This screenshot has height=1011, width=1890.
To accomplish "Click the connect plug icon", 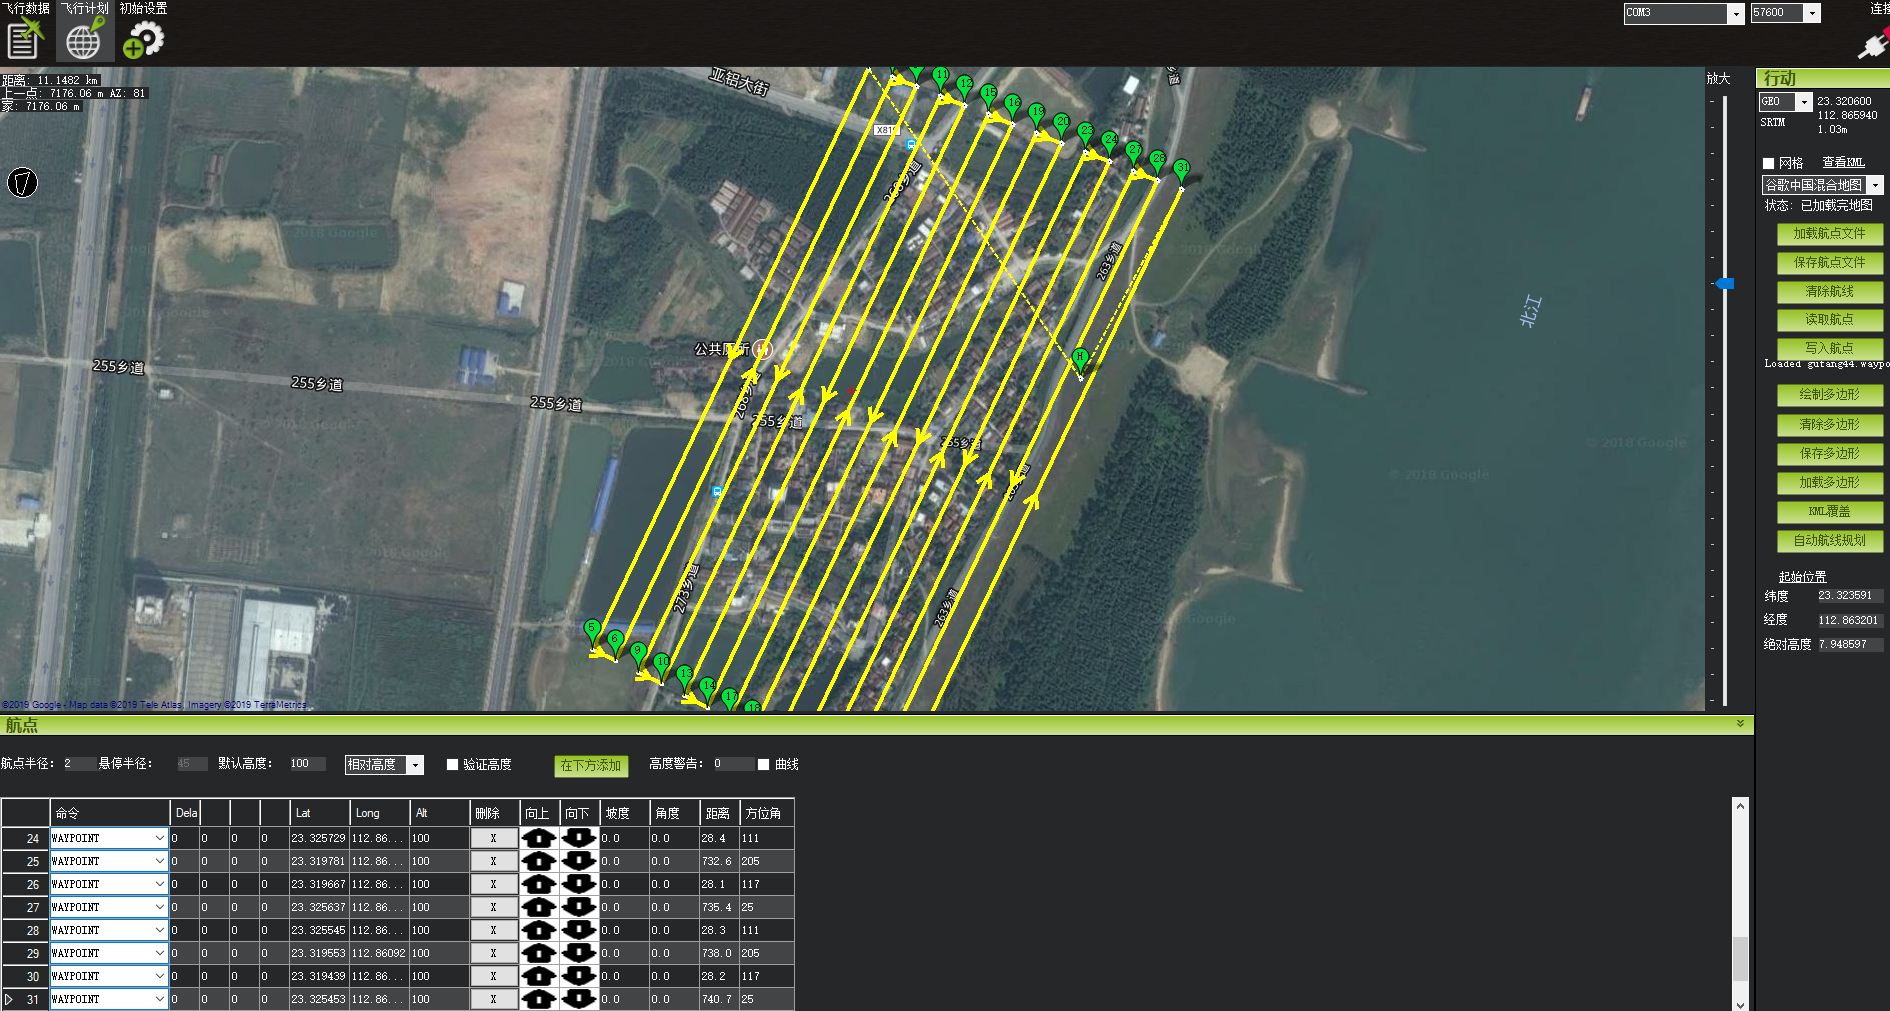I will (x=1871, y=44).
